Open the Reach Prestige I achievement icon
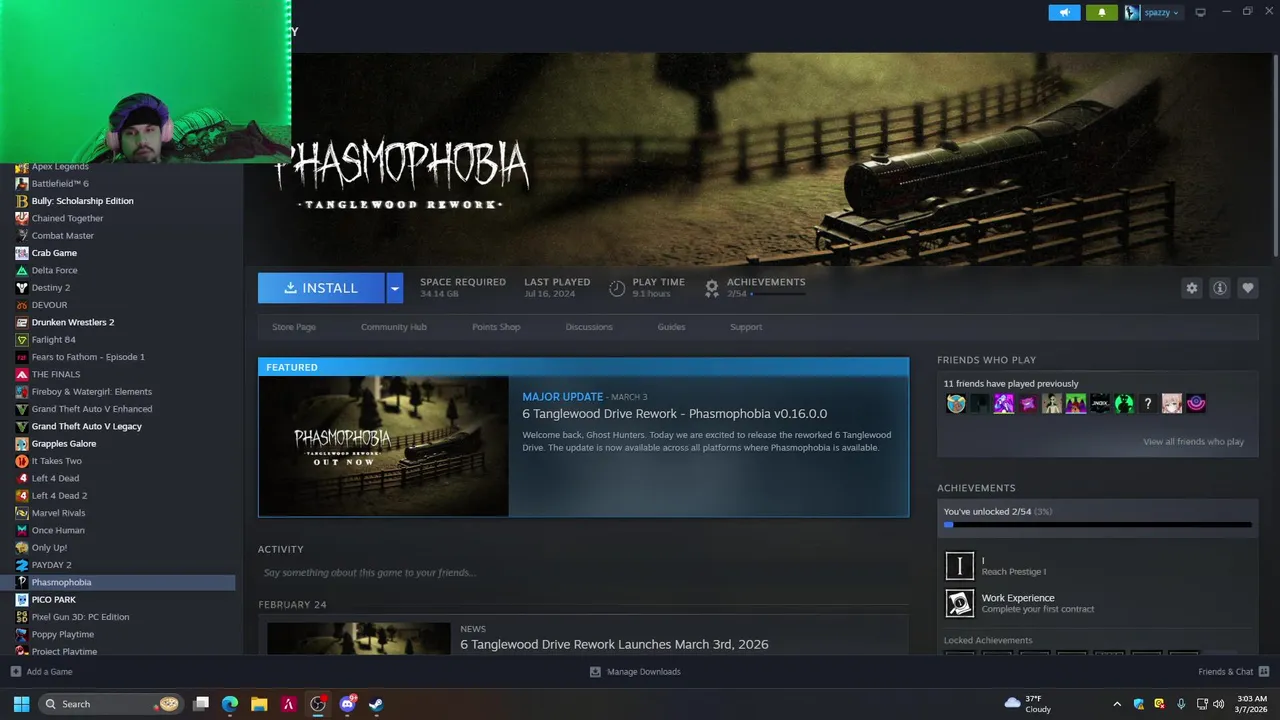The width and height of the screenshot is (1280, 720). (x=960, y=566)
